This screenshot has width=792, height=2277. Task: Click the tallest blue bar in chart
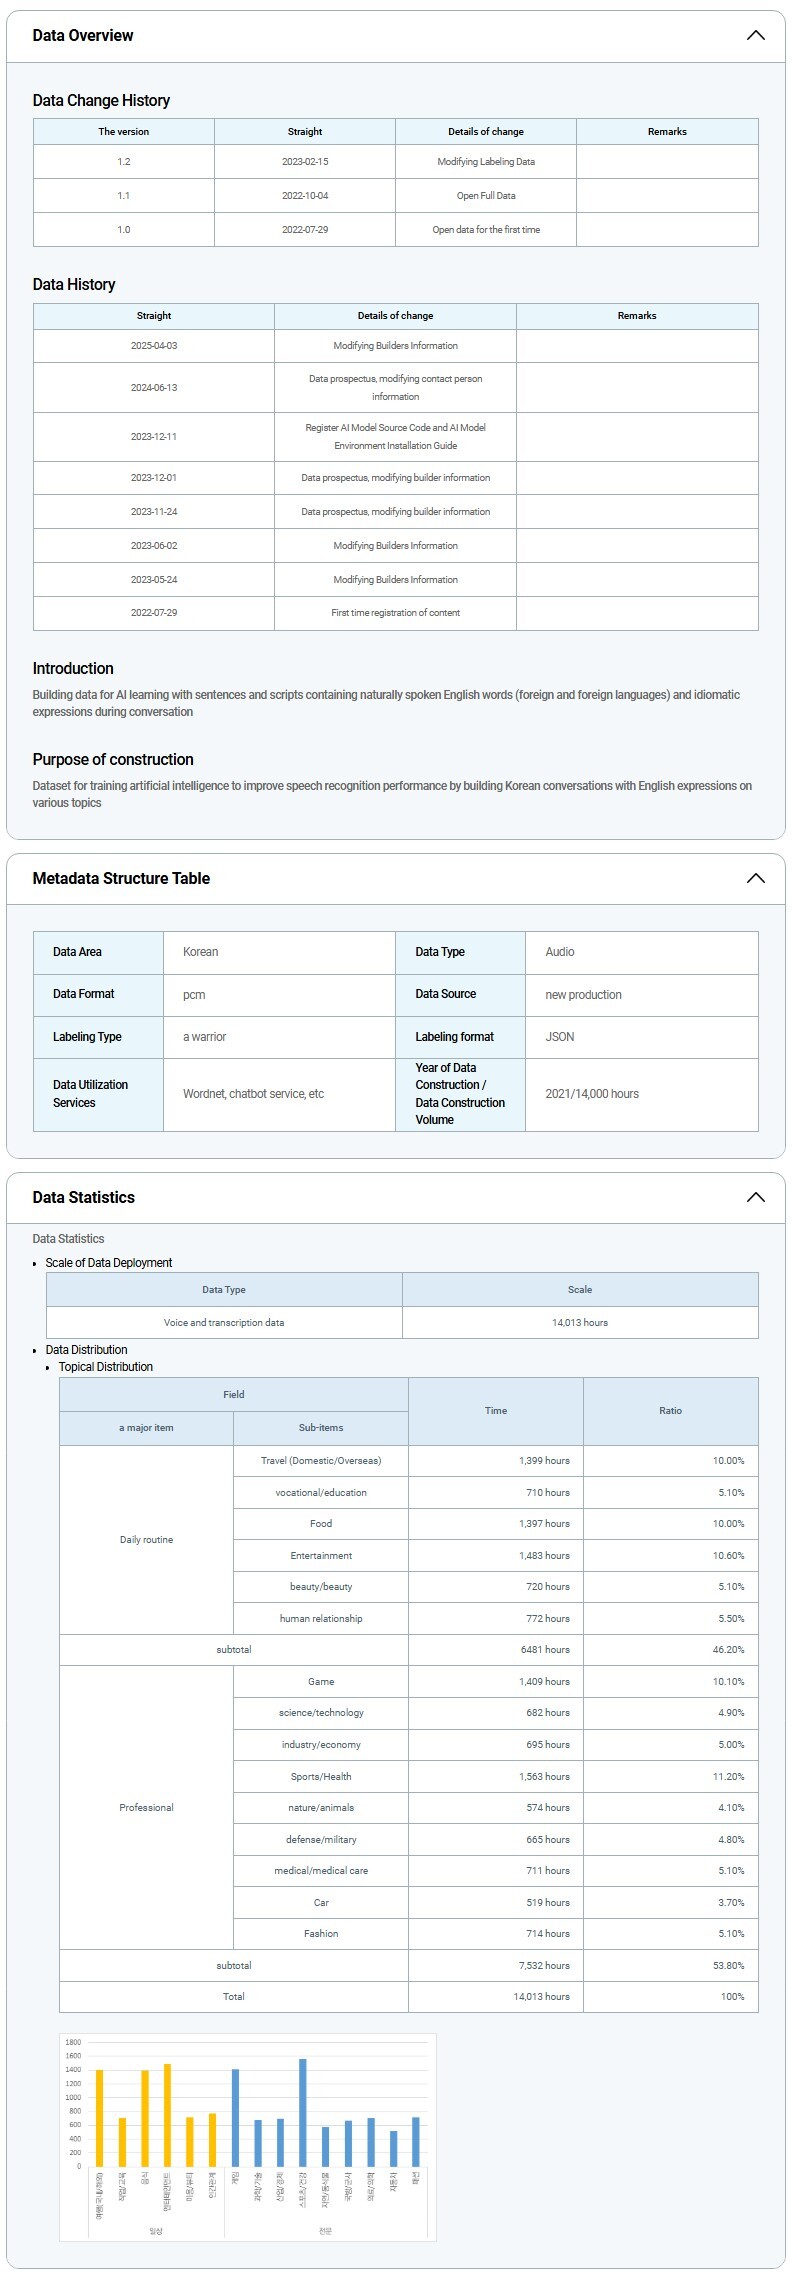pos(303,2112)
